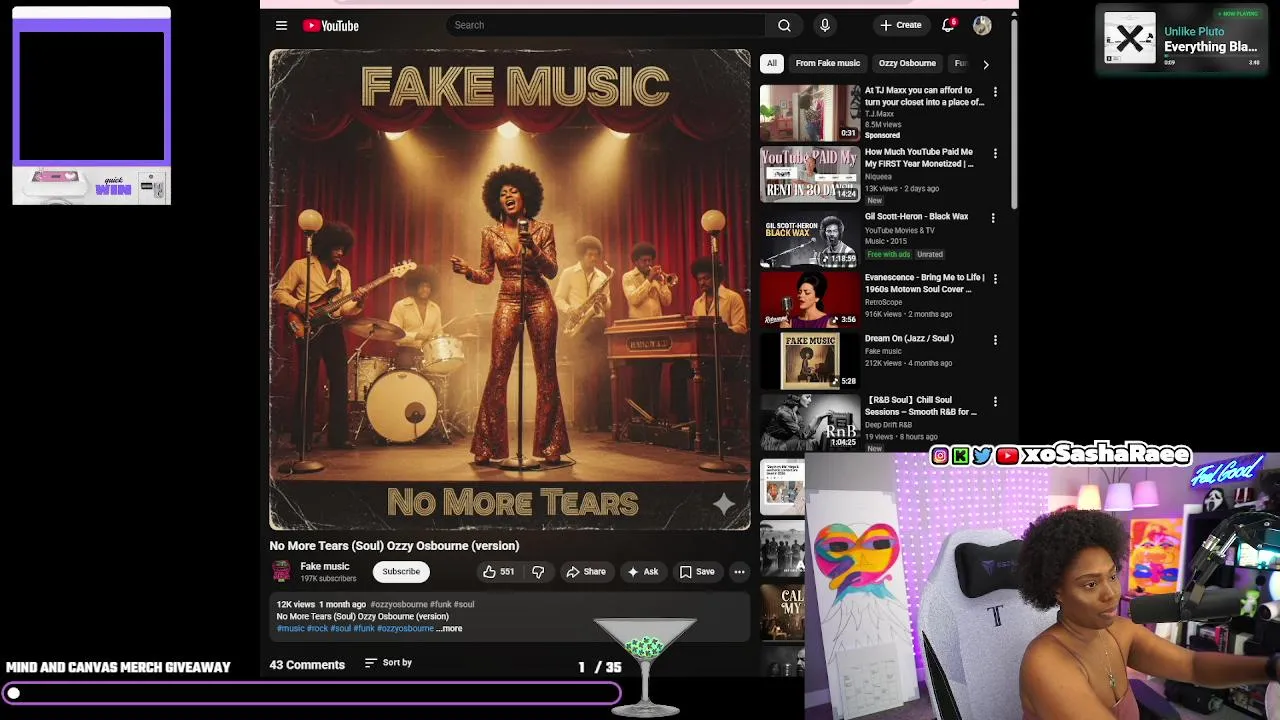Open the Fake music channel avatar
1280x720 pixels.
[281, 571]
